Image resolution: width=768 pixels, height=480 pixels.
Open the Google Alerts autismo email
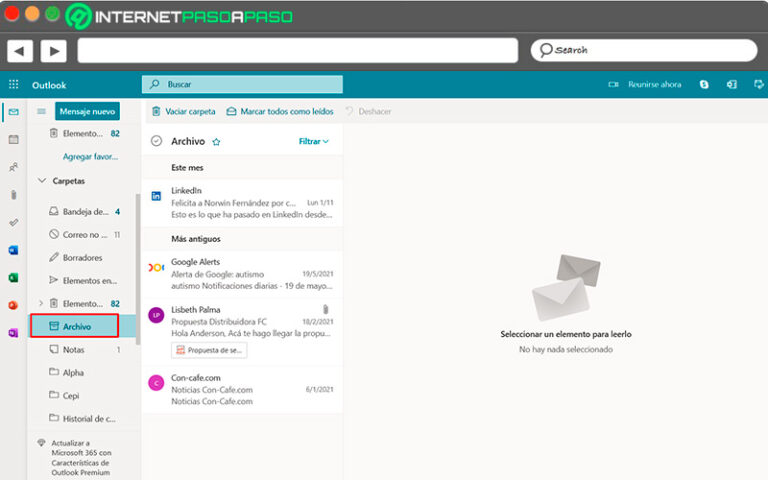coord(242,274)
